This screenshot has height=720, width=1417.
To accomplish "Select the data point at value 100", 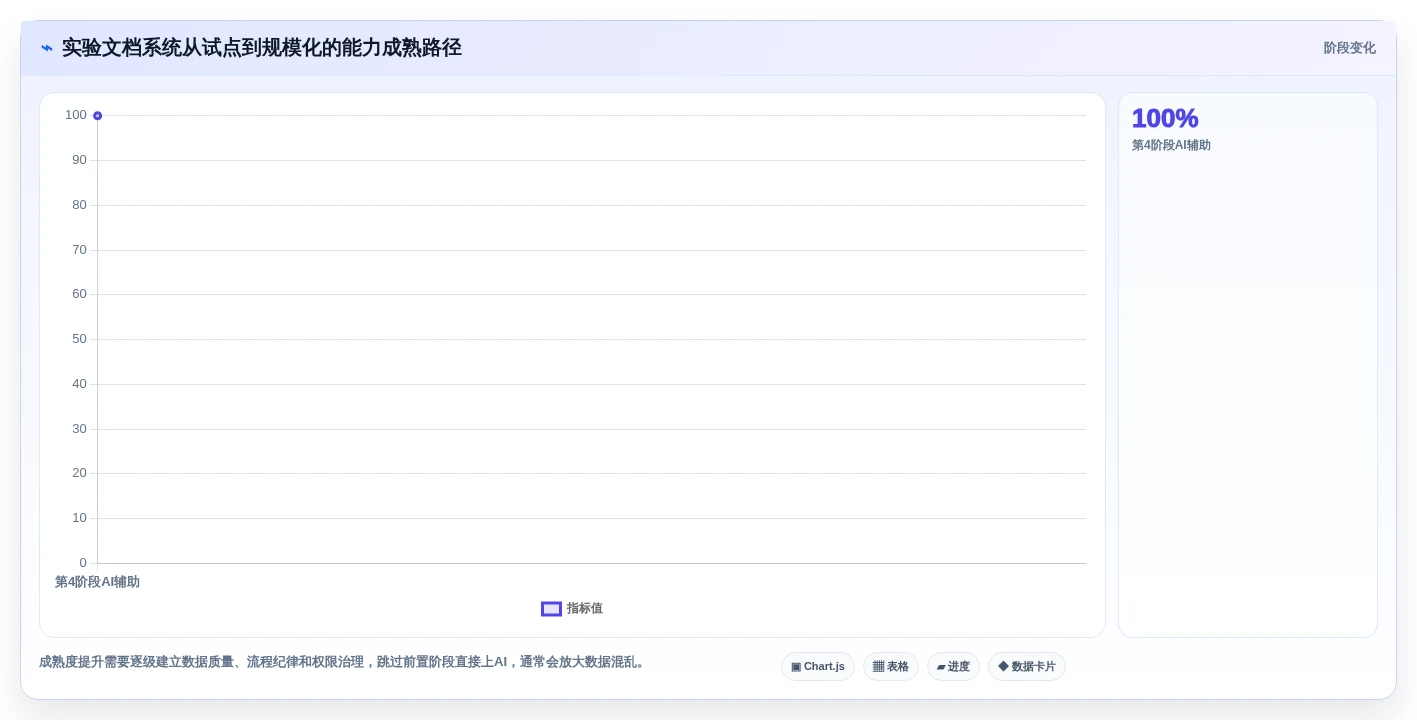I will (97, 116).
